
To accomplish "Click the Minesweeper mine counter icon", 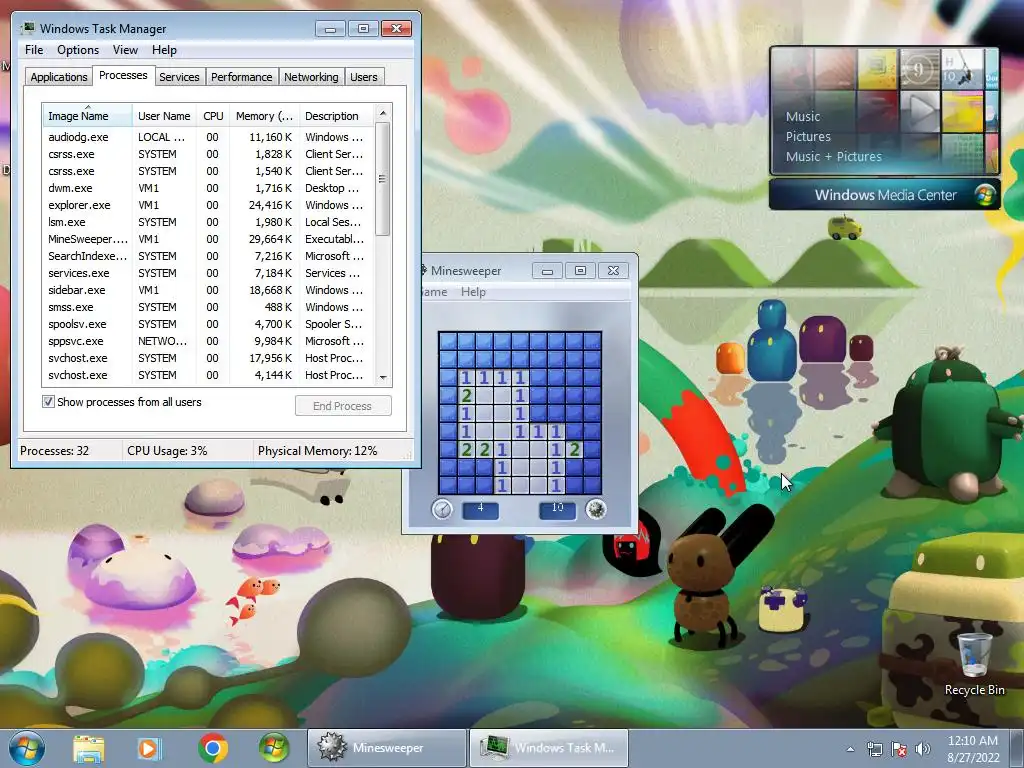I will pyautogui.click(x=596, y=509).
